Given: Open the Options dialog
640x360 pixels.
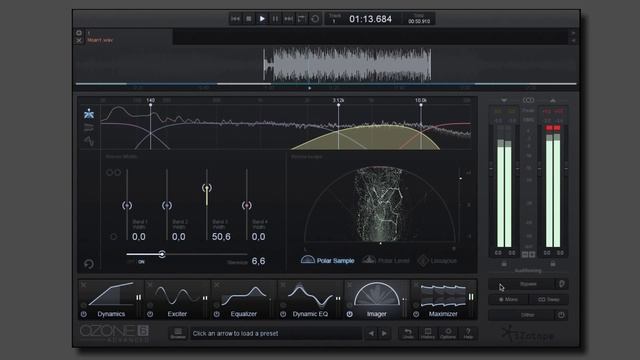Looking at the screenshot, I should 448,333.
